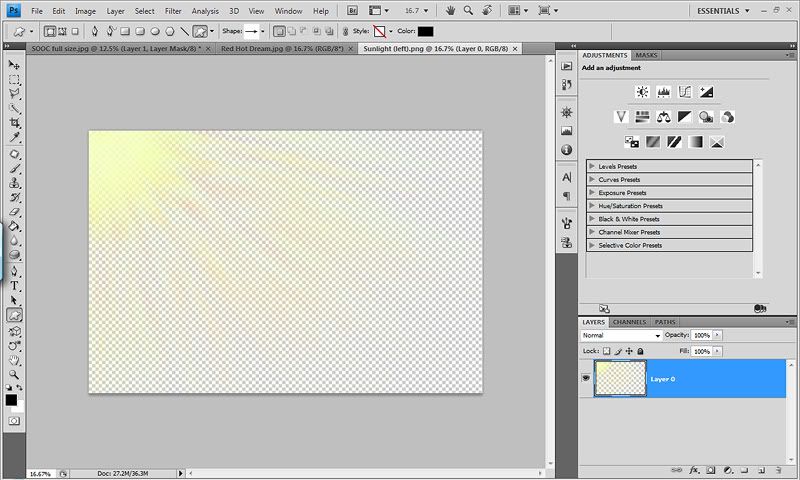
Task: Switch to the Channels panel tab
Action: point(629,322)
